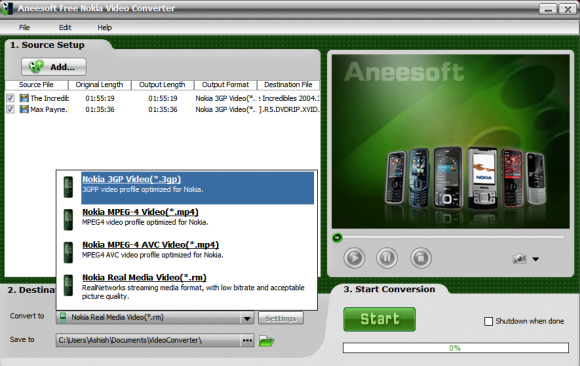
Task: Select Nokia Real Media Video(*.rm) option
Action: pos(197,287)
